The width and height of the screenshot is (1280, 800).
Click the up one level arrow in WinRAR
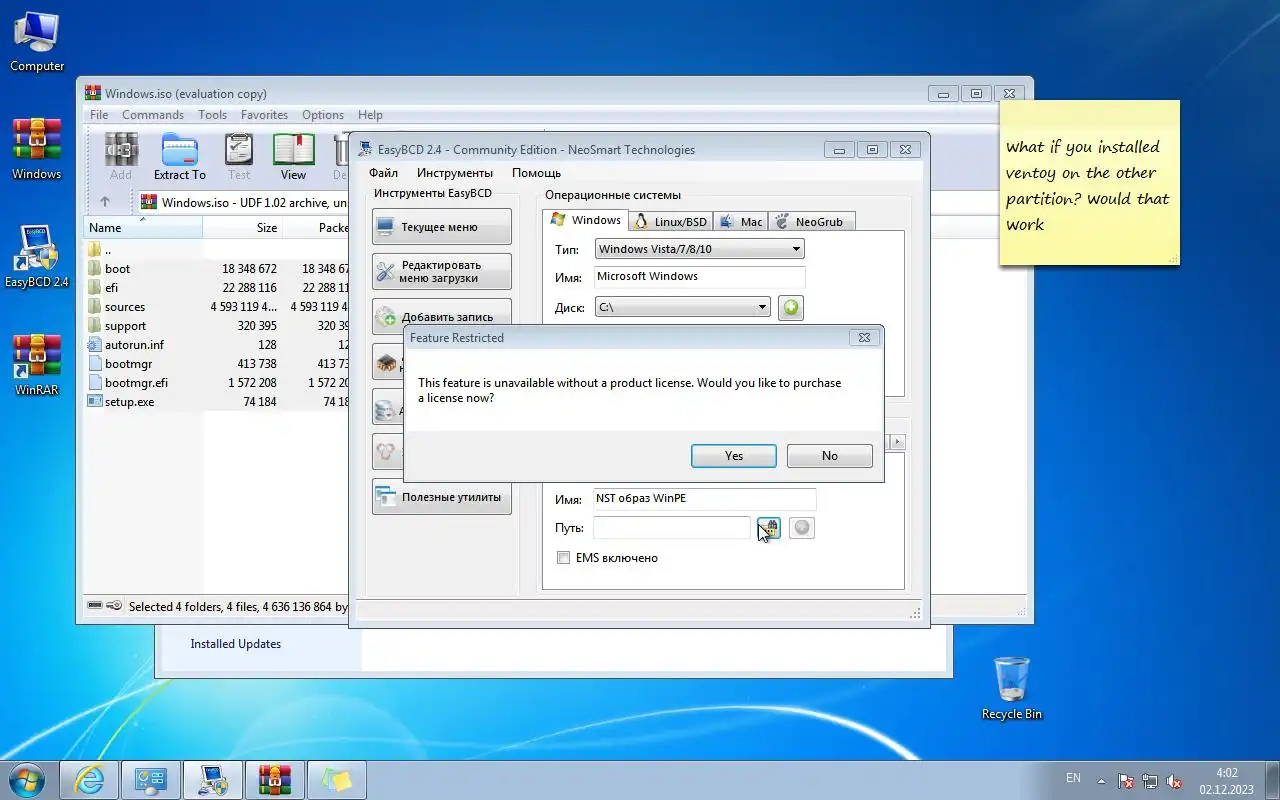(x=105, y=202)
